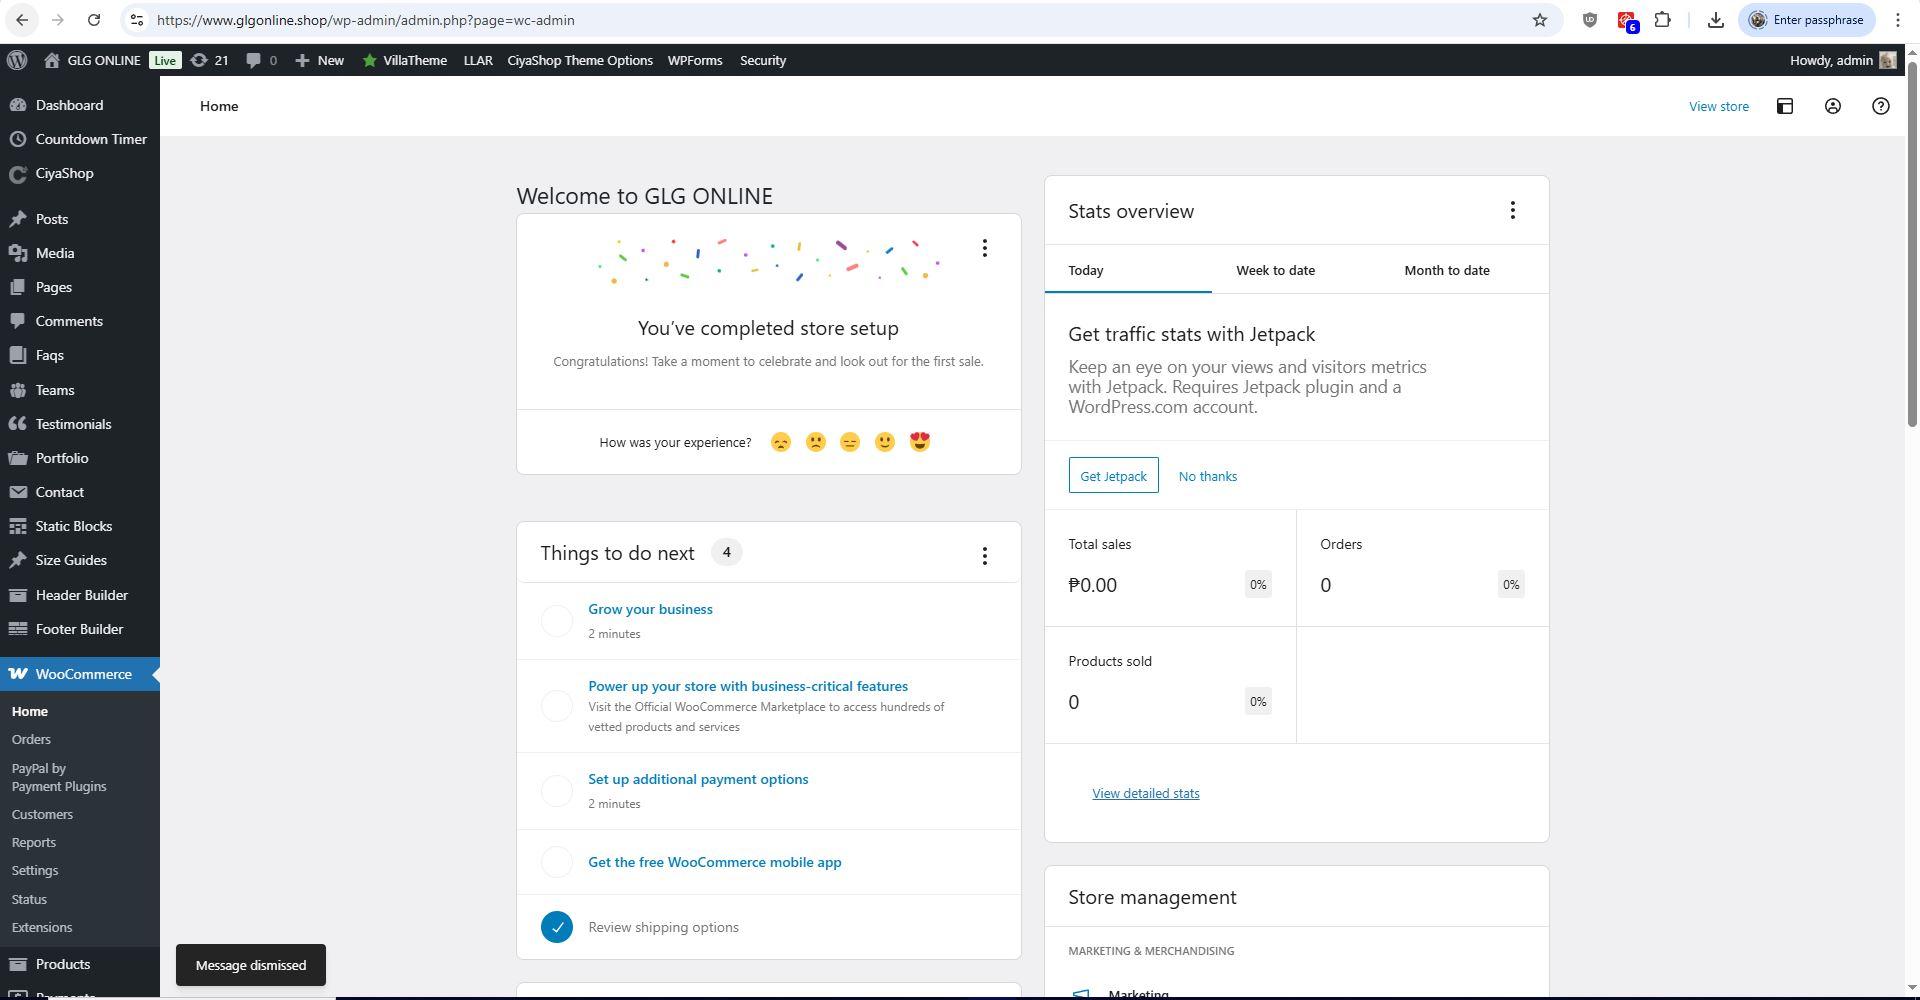Toggle the Power up your store task circle
The width and height of the screenshot is (1920, 1000).
(557, 706)
